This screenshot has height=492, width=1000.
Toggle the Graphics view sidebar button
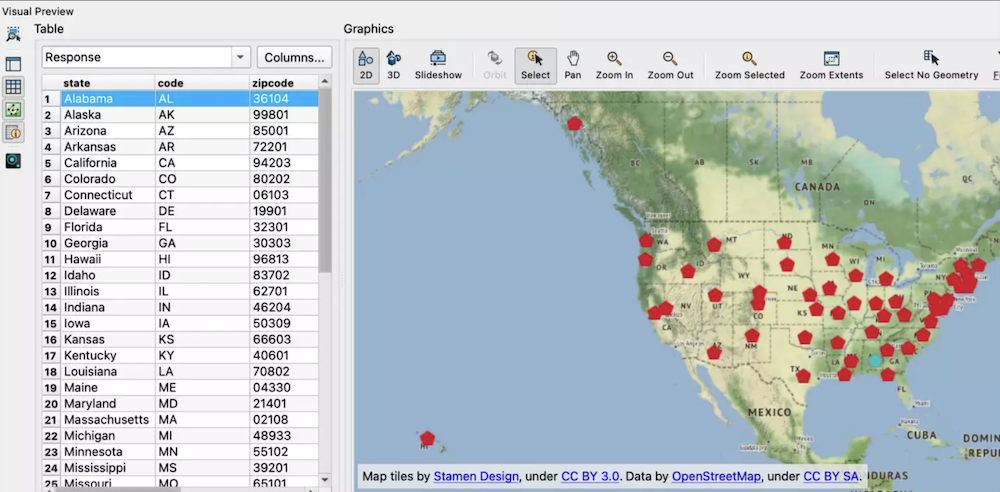pos(13,110)
